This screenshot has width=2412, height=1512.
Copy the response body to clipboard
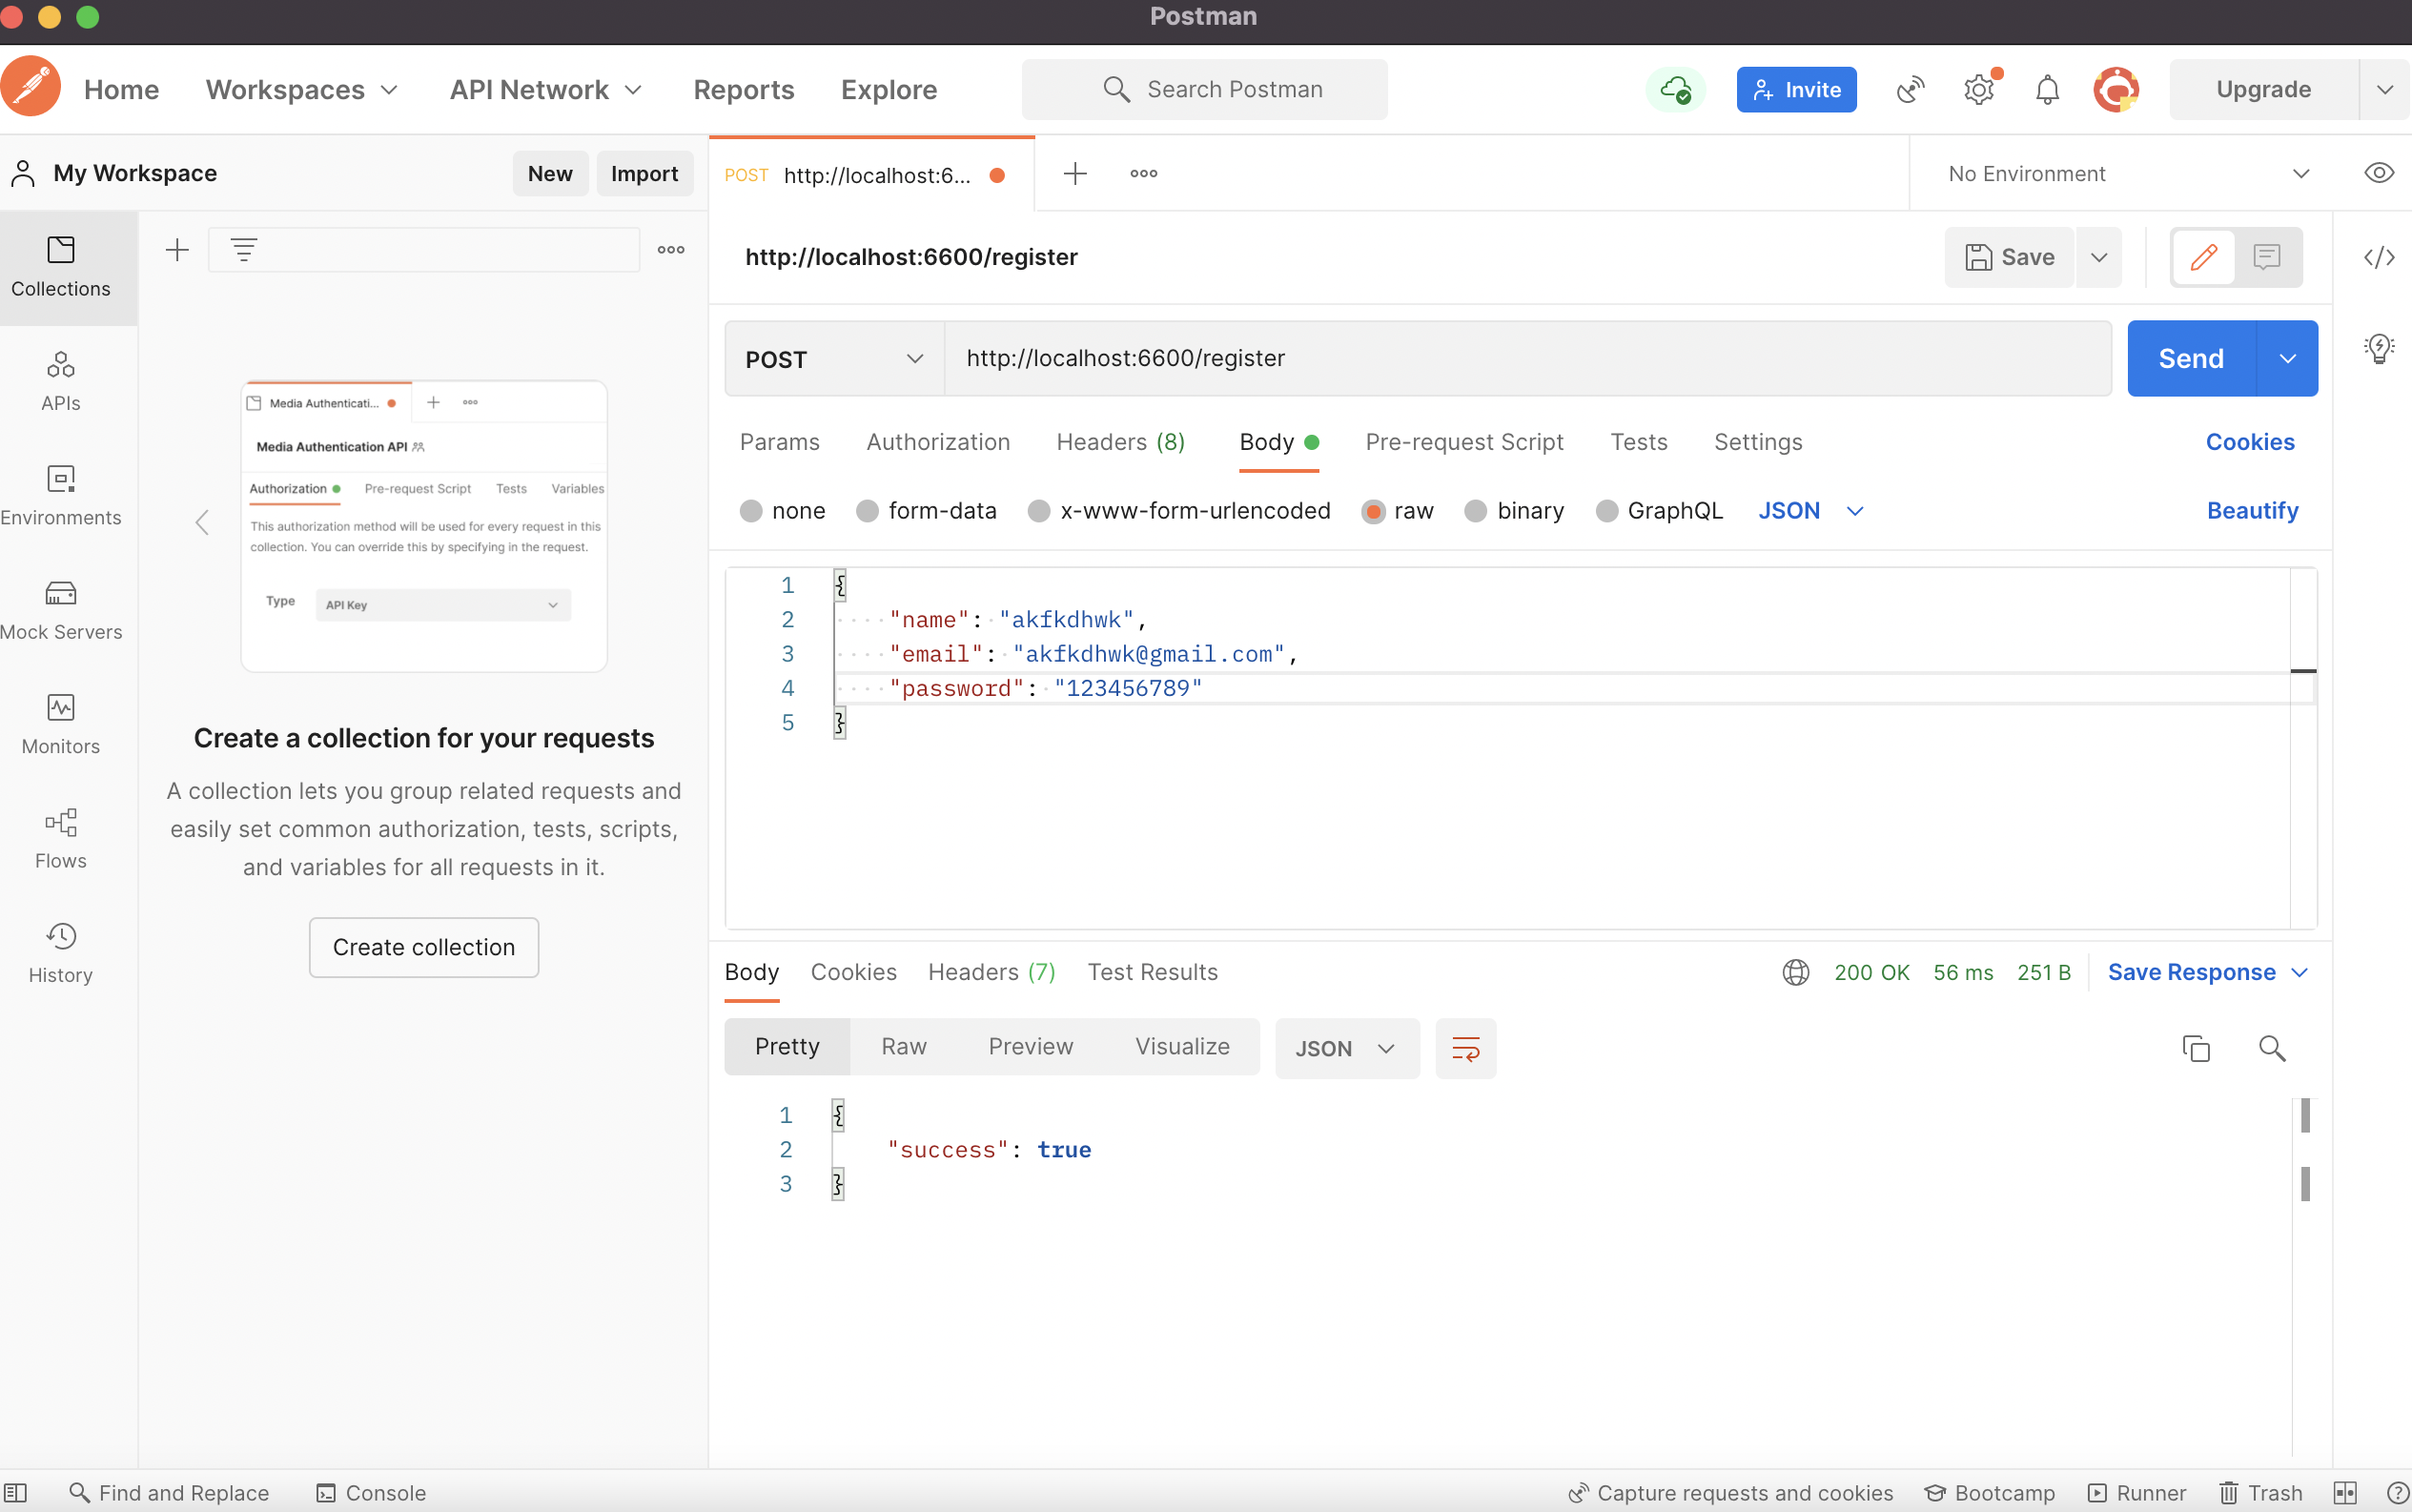tap(2195, 1047)
